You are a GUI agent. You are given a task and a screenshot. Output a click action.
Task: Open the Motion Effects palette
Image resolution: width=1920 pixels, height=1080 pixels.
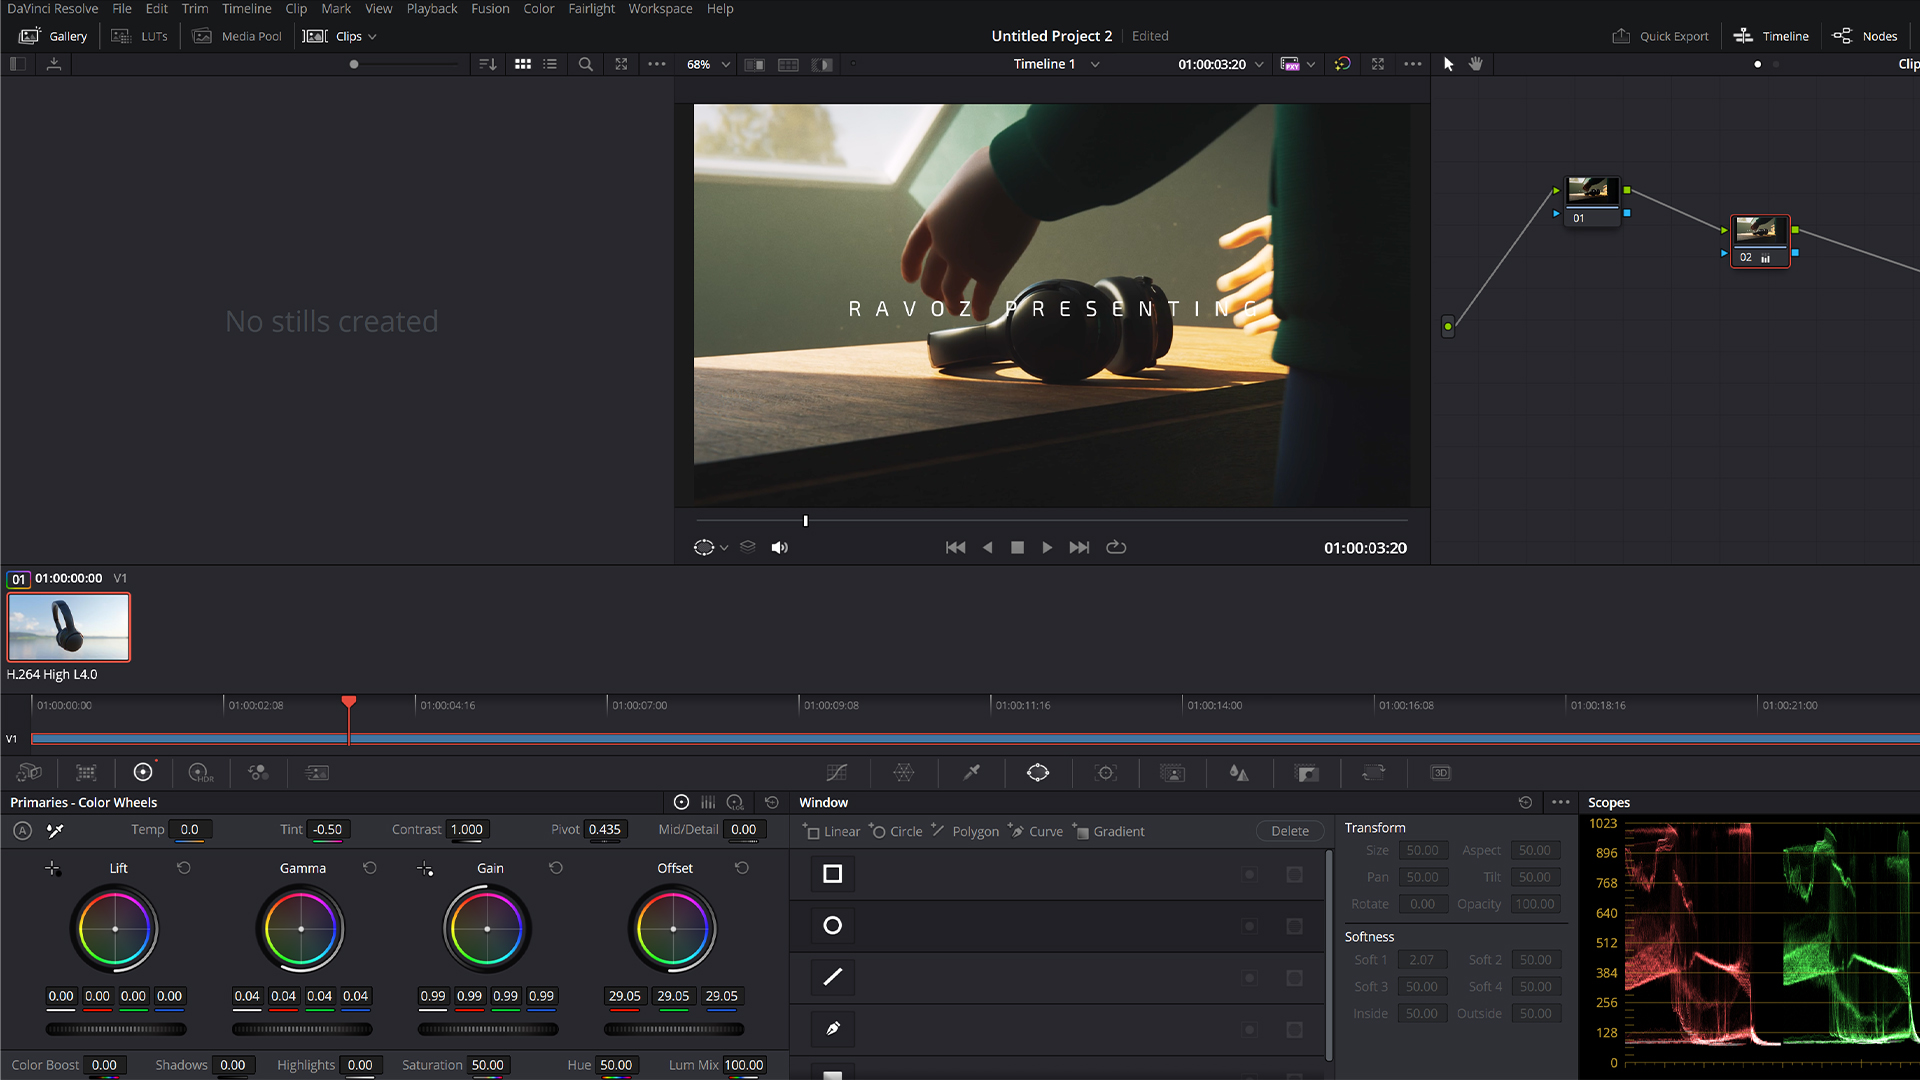[x=317, y=772]
